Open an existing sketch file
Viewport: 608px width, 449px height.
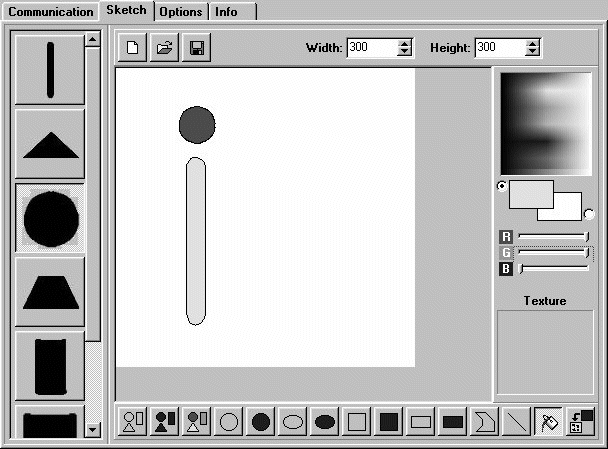(x=164, y=47)
